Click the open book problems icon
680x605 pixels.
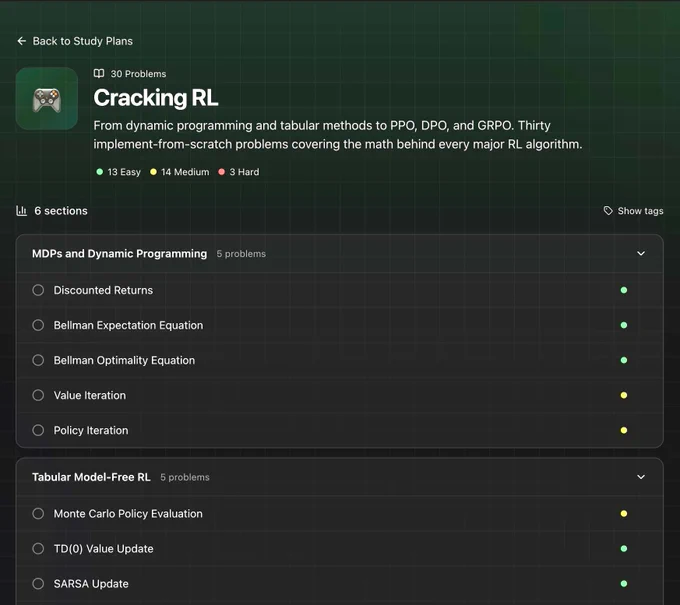pos(99,73)
